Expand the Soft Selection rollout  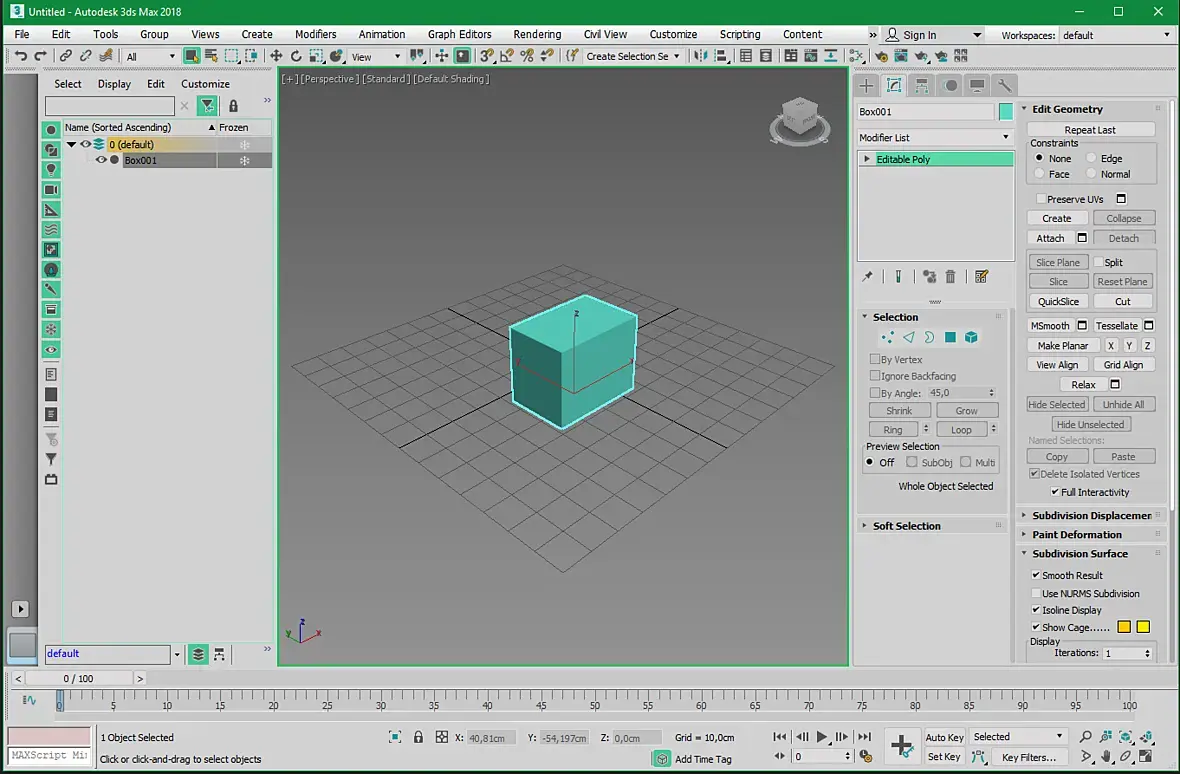click(x=906, y=526)
